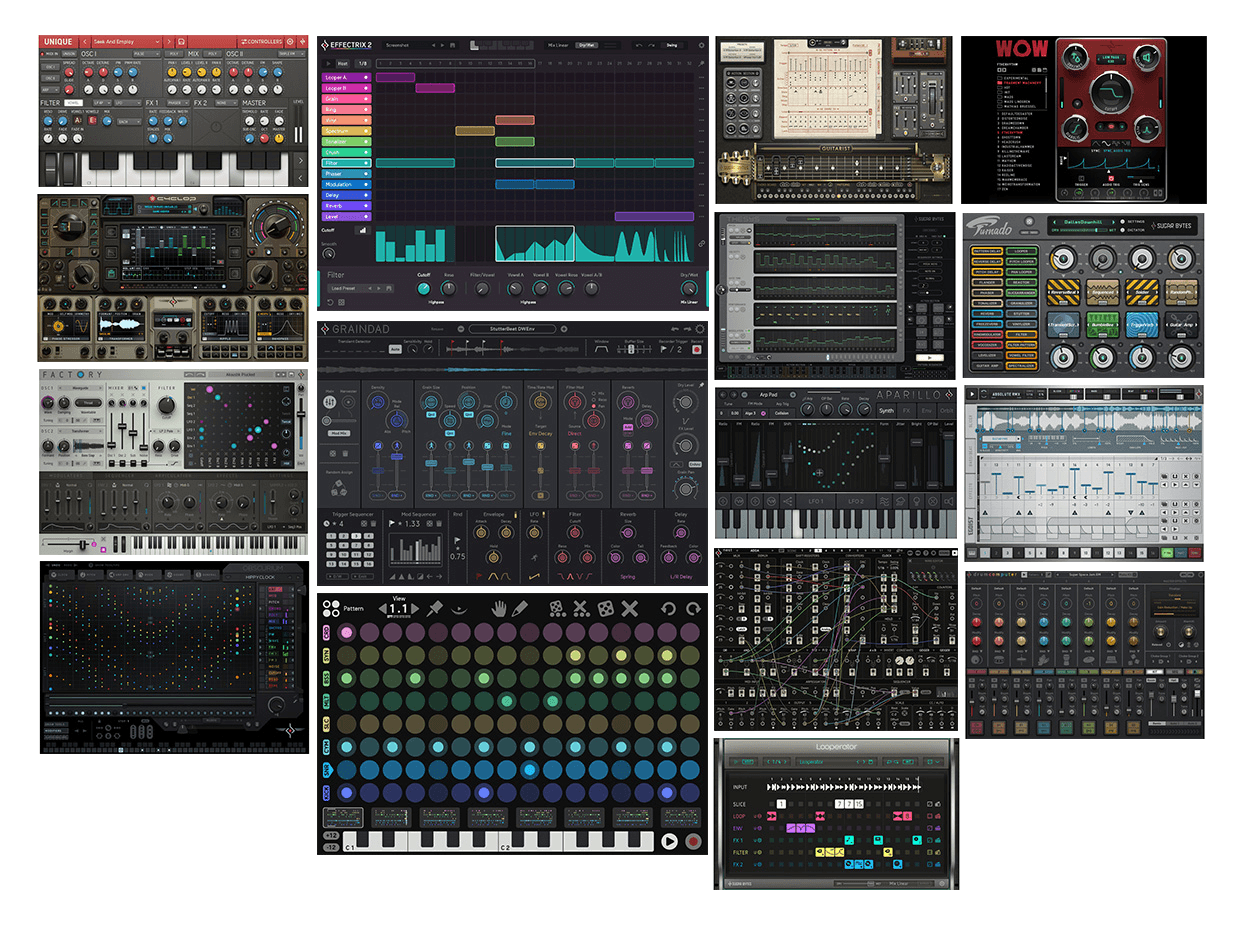Toggle first KICK step in pattern grid
The image size is (1238, 928).
347,793
